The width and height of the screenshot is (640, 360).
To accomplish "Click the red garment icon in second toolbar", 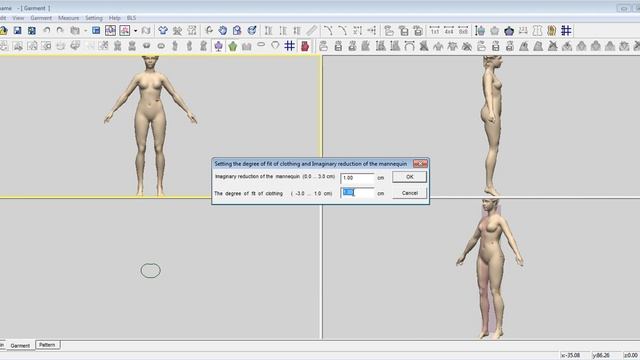I will [x=304, y=46].
